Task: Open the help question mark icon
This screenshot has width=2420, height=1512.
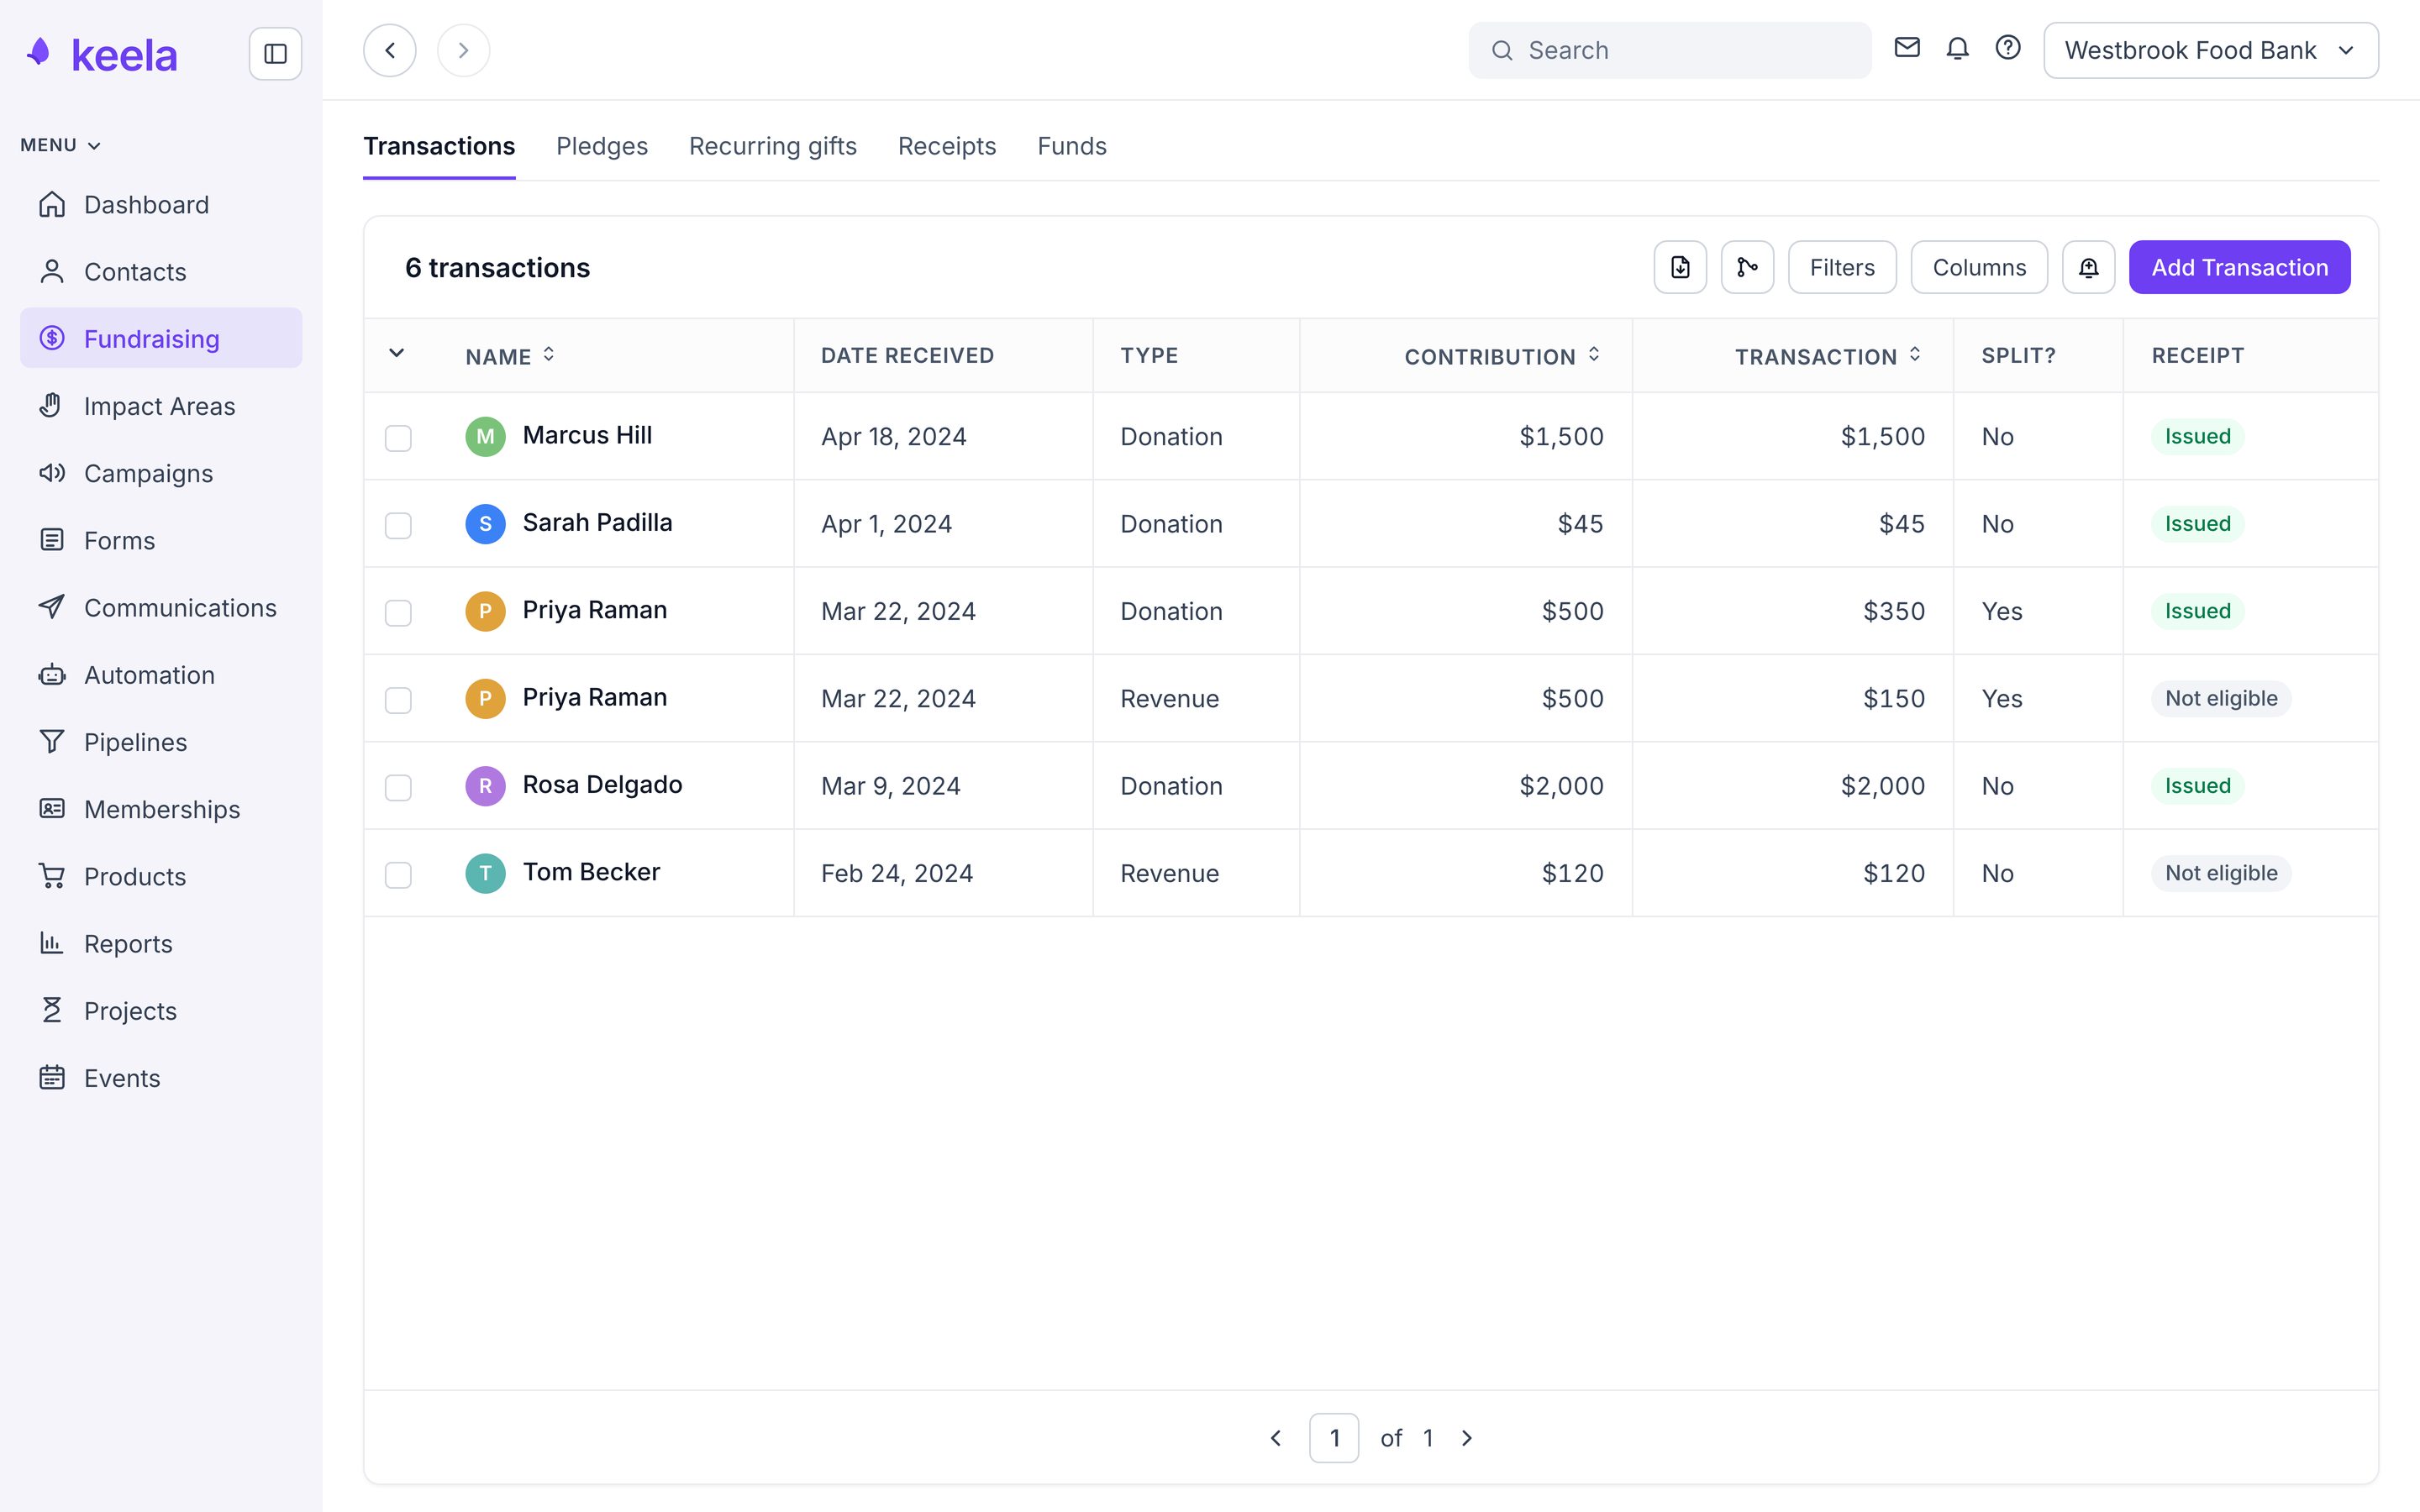Action: (2008, 48)
